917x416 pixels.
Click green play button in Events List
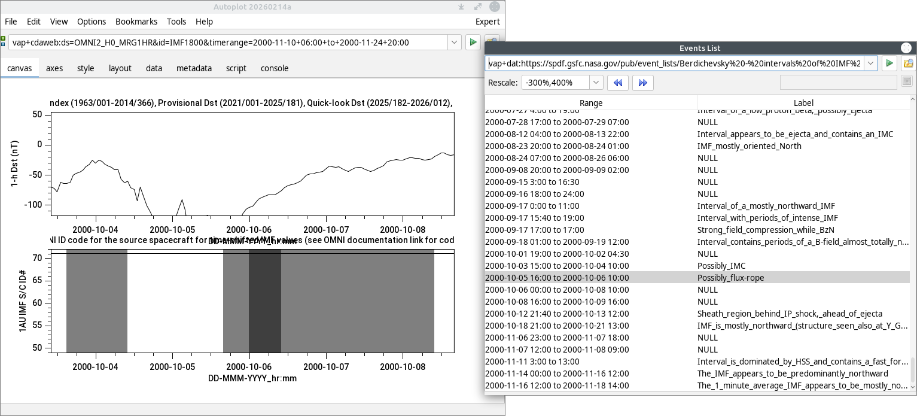[x=891, y=63]
